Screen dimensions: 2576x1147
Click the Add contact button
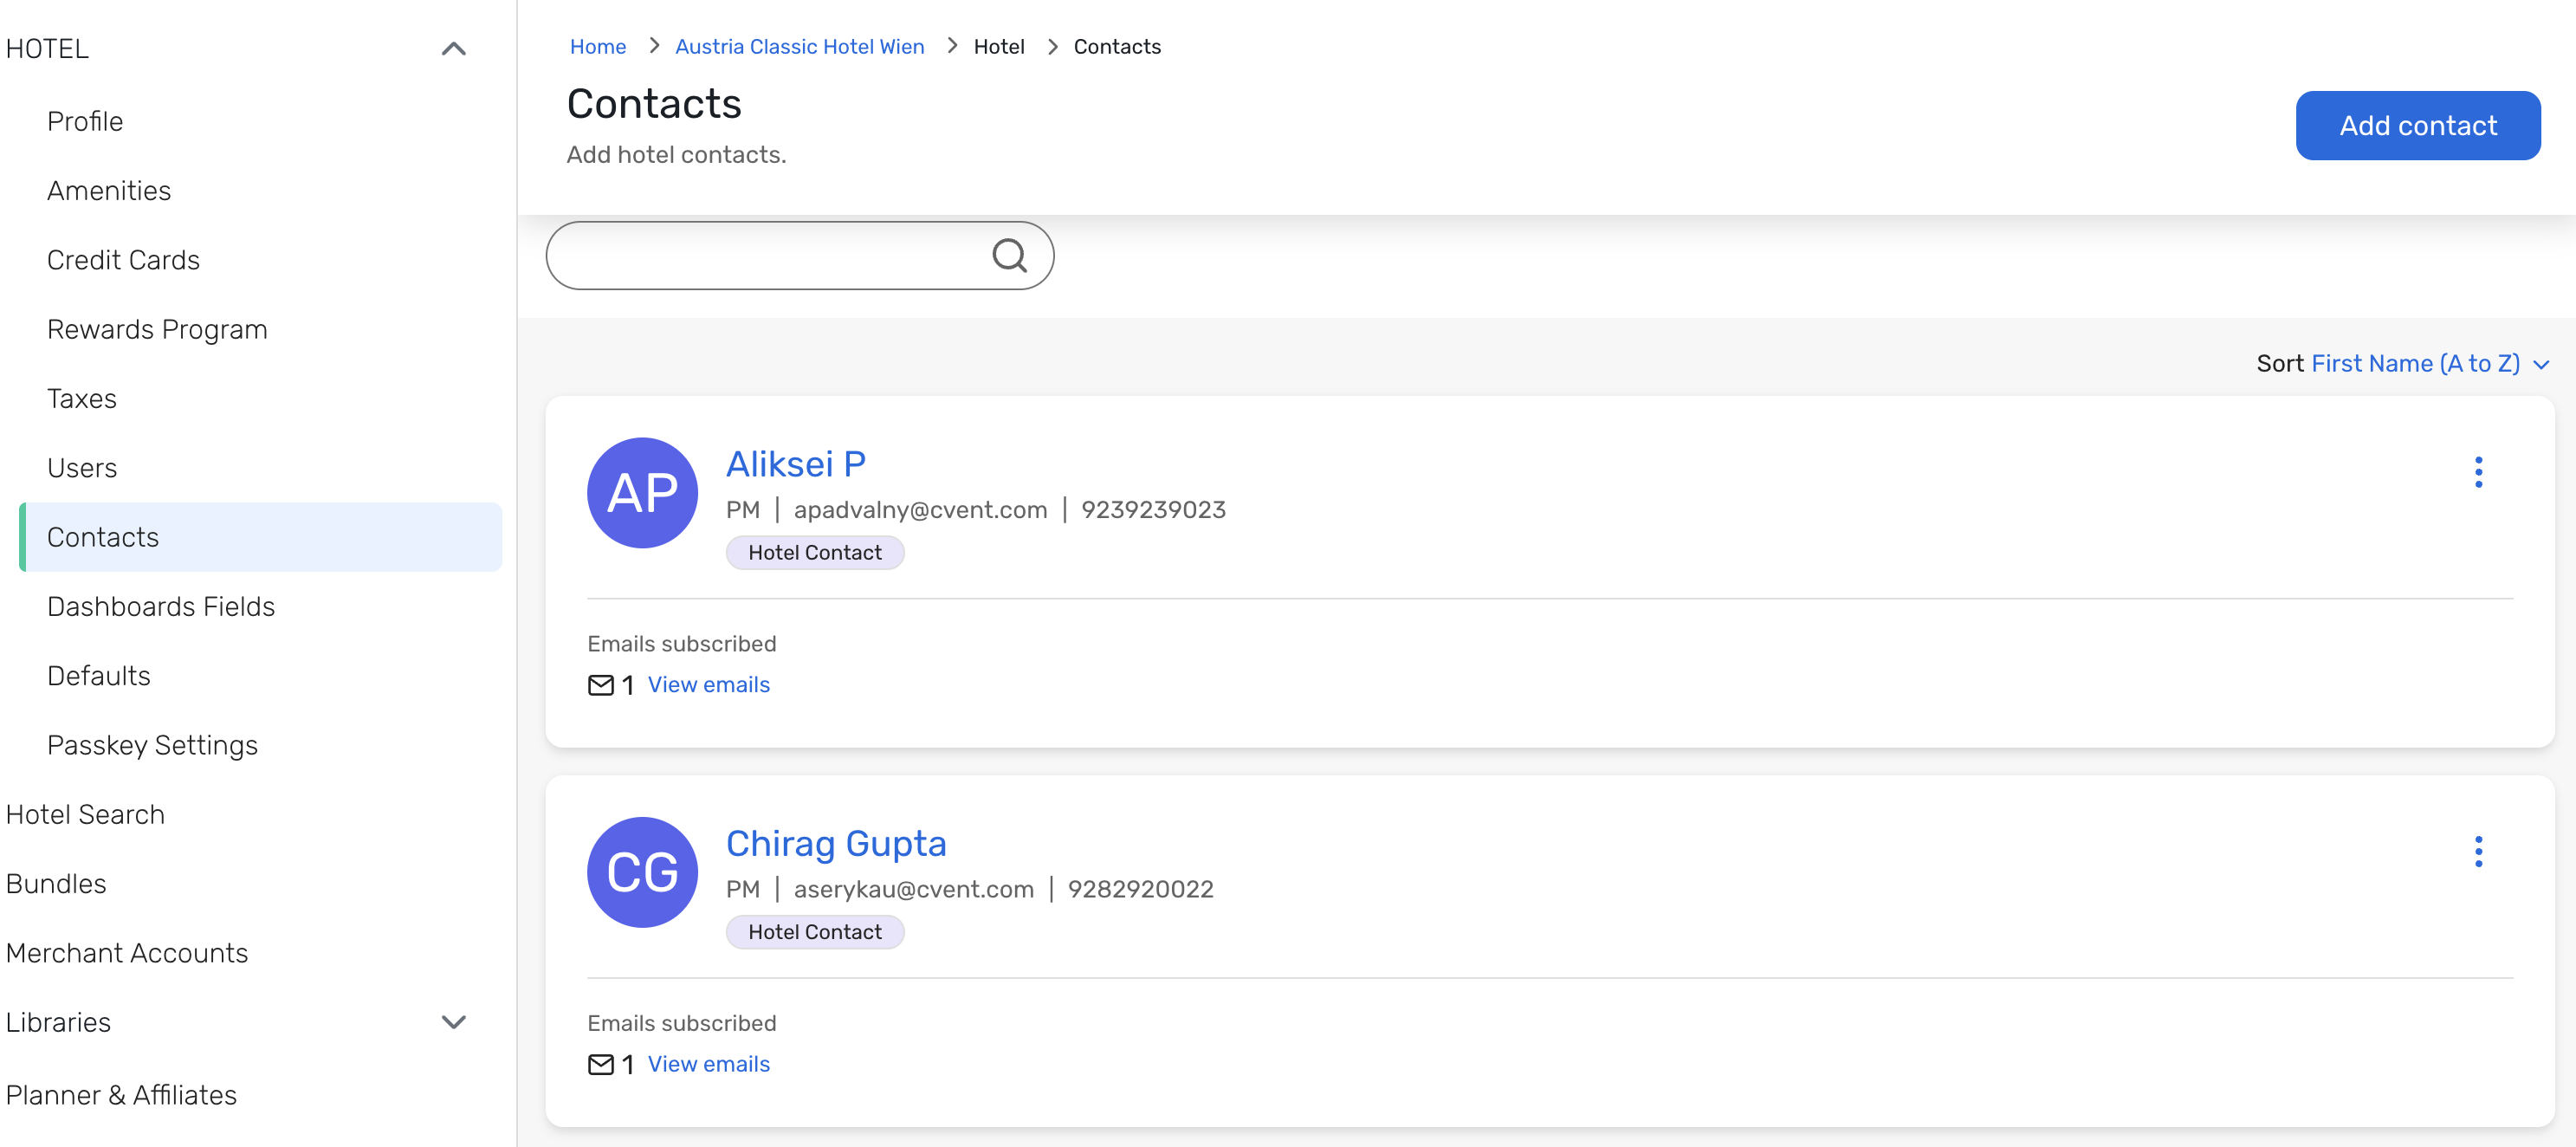tap(2417, 125)
